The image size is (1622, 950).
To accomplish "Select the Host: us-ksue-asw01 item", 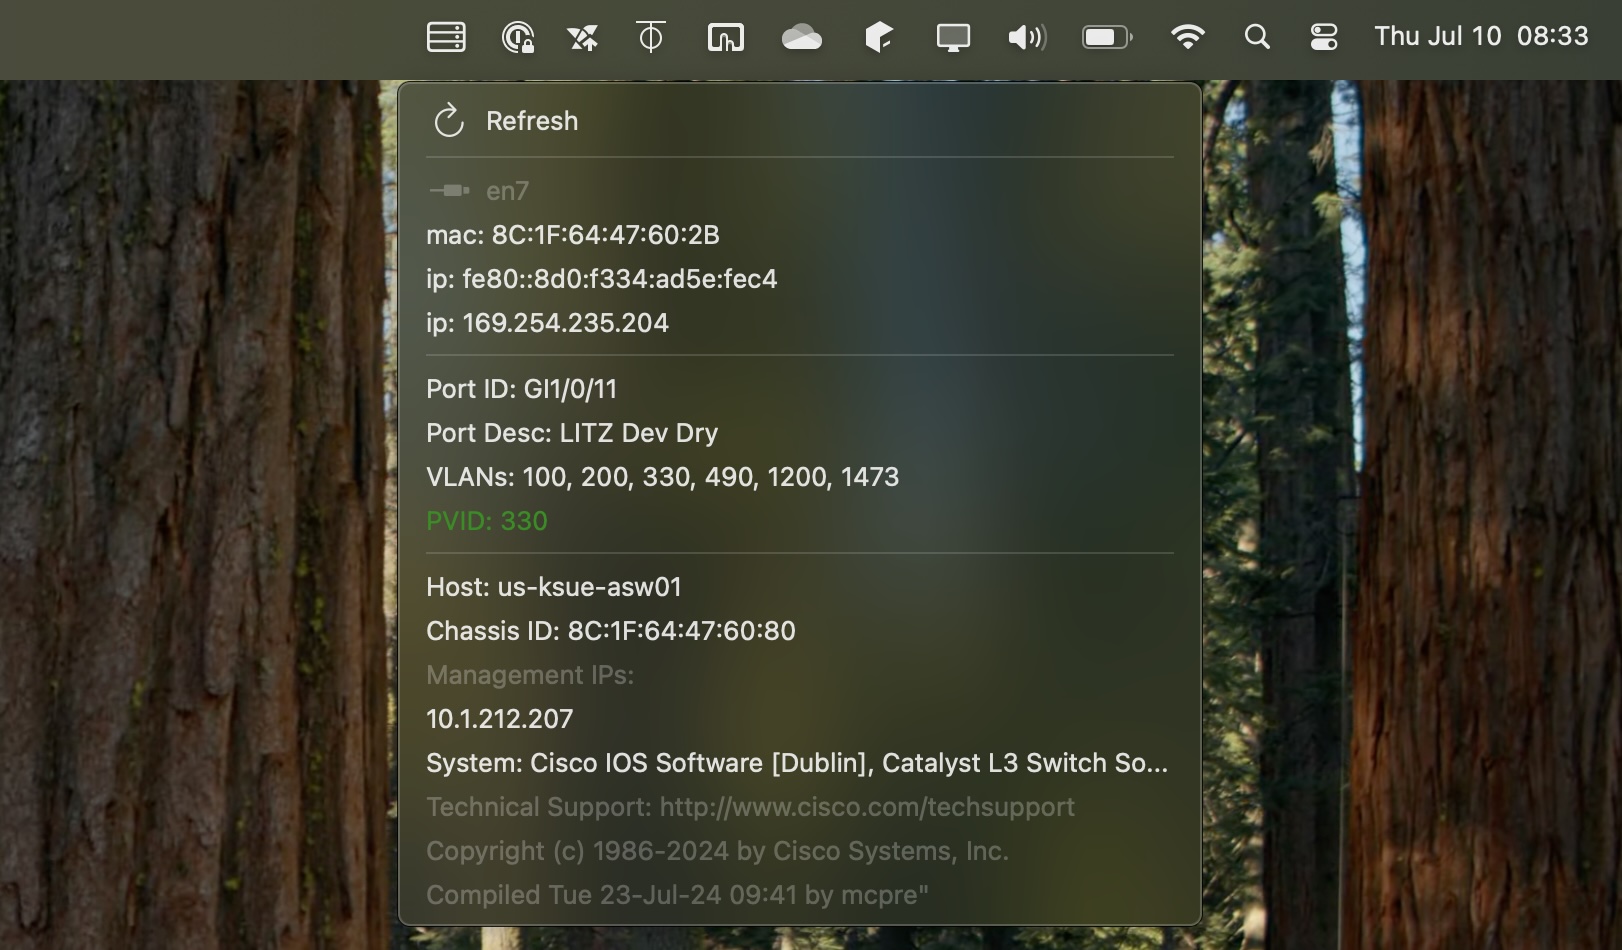I will click(800, 587).
